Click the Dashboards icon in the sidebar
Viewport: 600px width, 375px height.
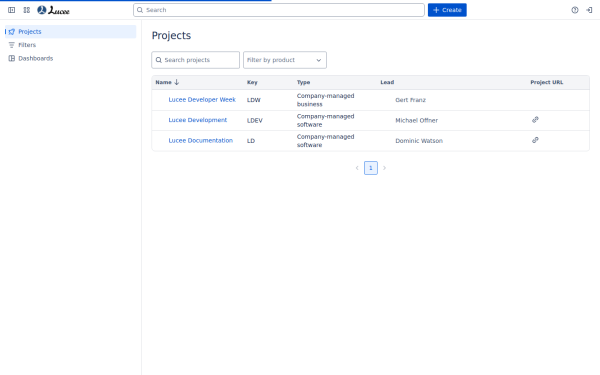coord(12,58)
